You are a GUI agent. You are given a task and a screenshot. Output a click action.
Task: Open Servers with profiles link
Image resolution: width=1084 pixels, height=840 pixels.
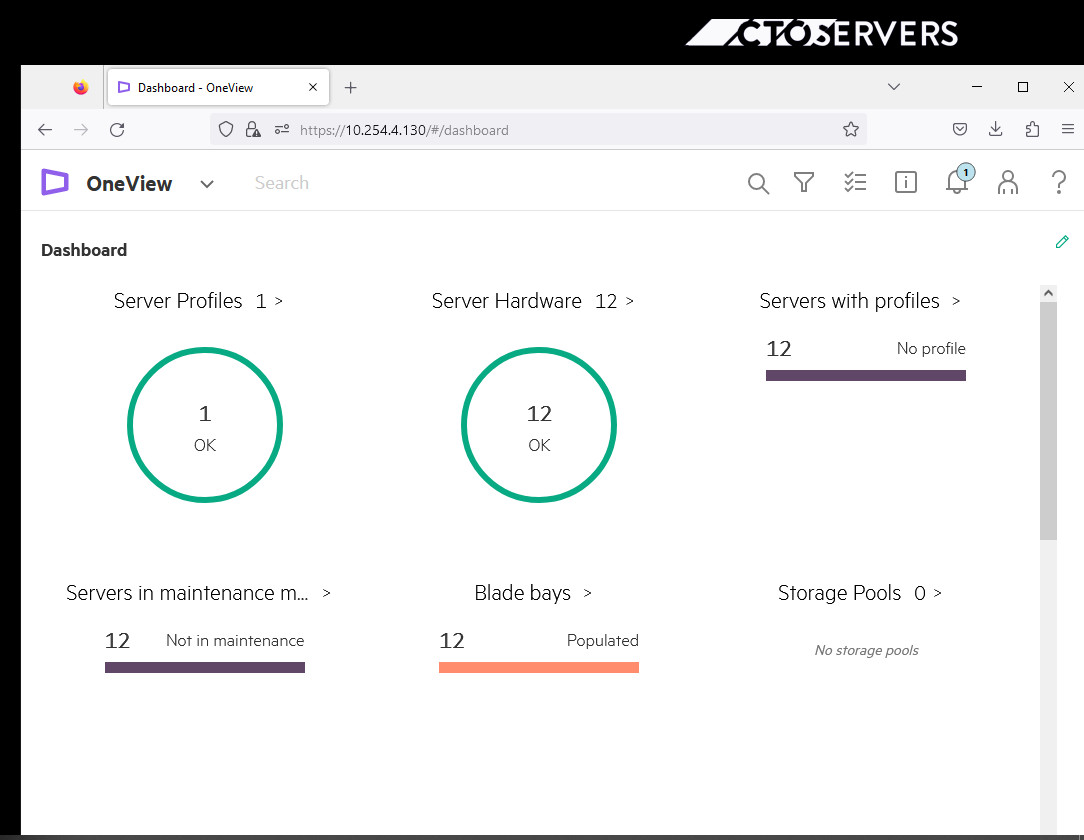[859, 301]
